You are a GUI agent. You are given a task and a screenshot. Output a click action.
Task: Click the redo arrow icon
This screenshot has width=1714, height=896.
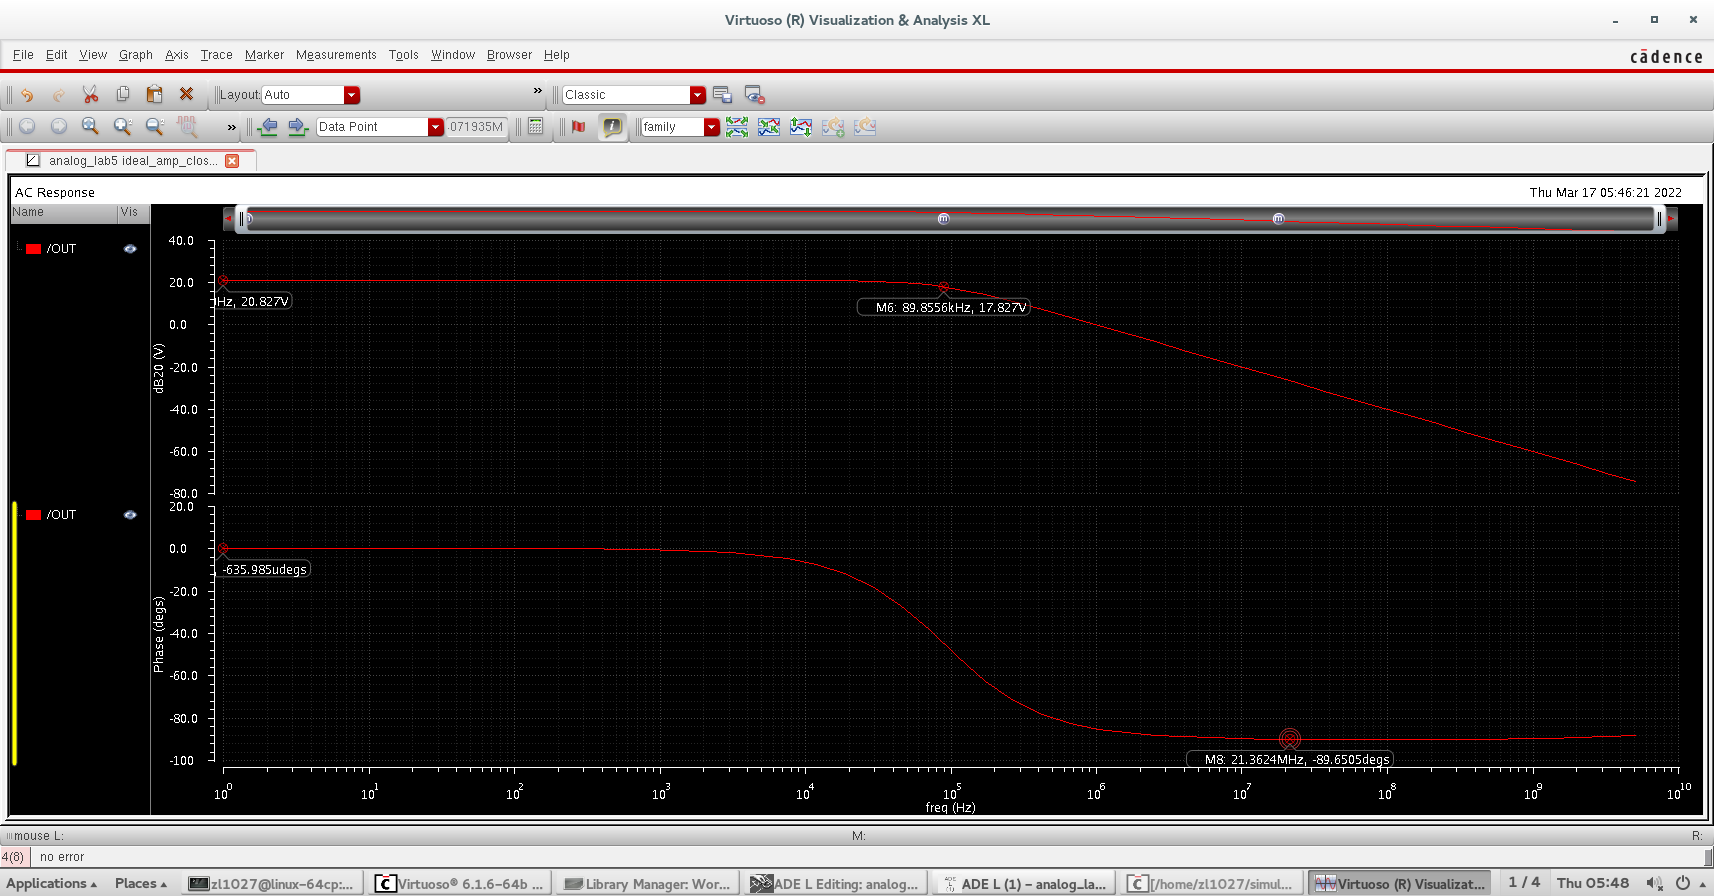[59, 95]
